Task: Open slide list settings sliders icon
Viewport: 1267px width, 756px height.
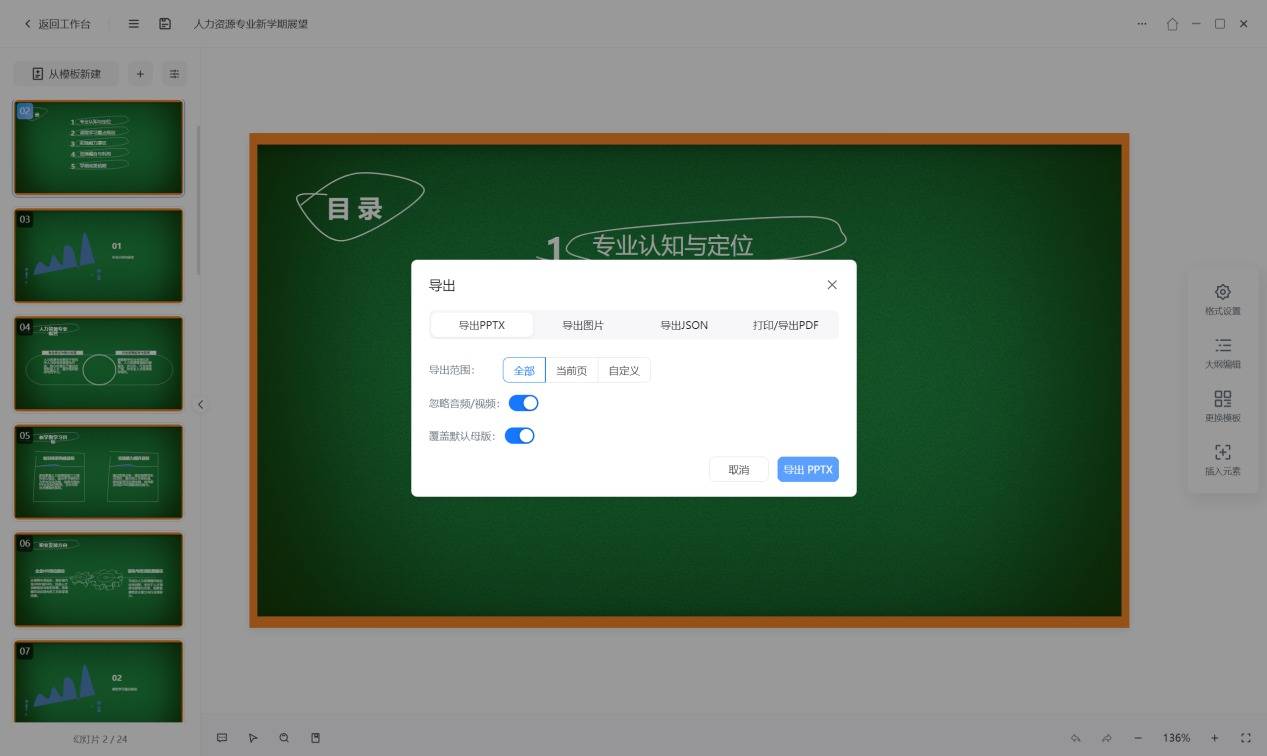Action: tap(174, 74)
